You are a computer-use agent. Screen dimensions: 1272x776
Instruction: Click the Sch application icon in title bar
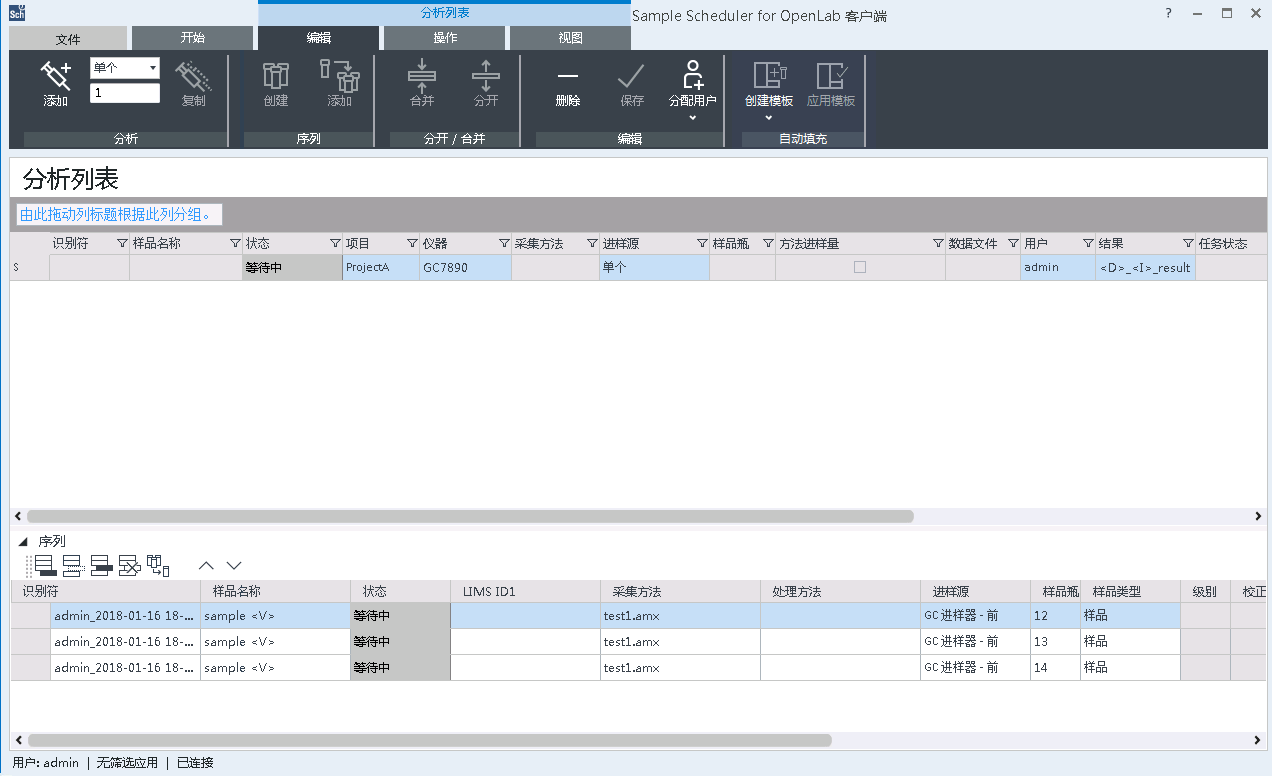point(16,13)
